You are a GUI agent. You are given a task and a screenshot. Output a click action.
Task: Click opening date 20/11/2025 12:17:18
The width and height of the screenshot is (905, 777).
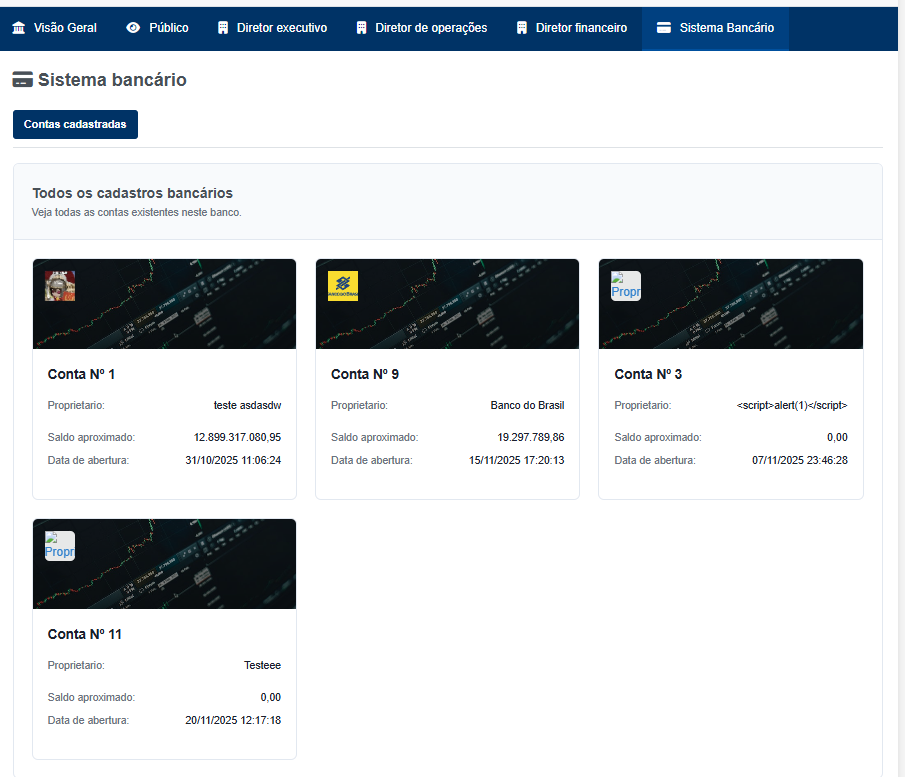click(x=233, y=720)
